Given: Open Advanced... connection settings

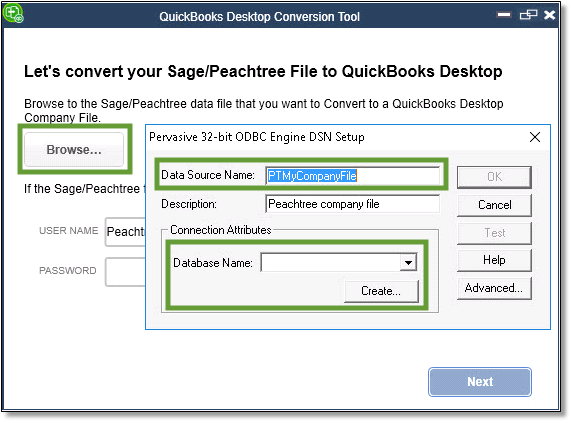Looking at the screenshot, I should pyautogui.click(x=494, y=288).
